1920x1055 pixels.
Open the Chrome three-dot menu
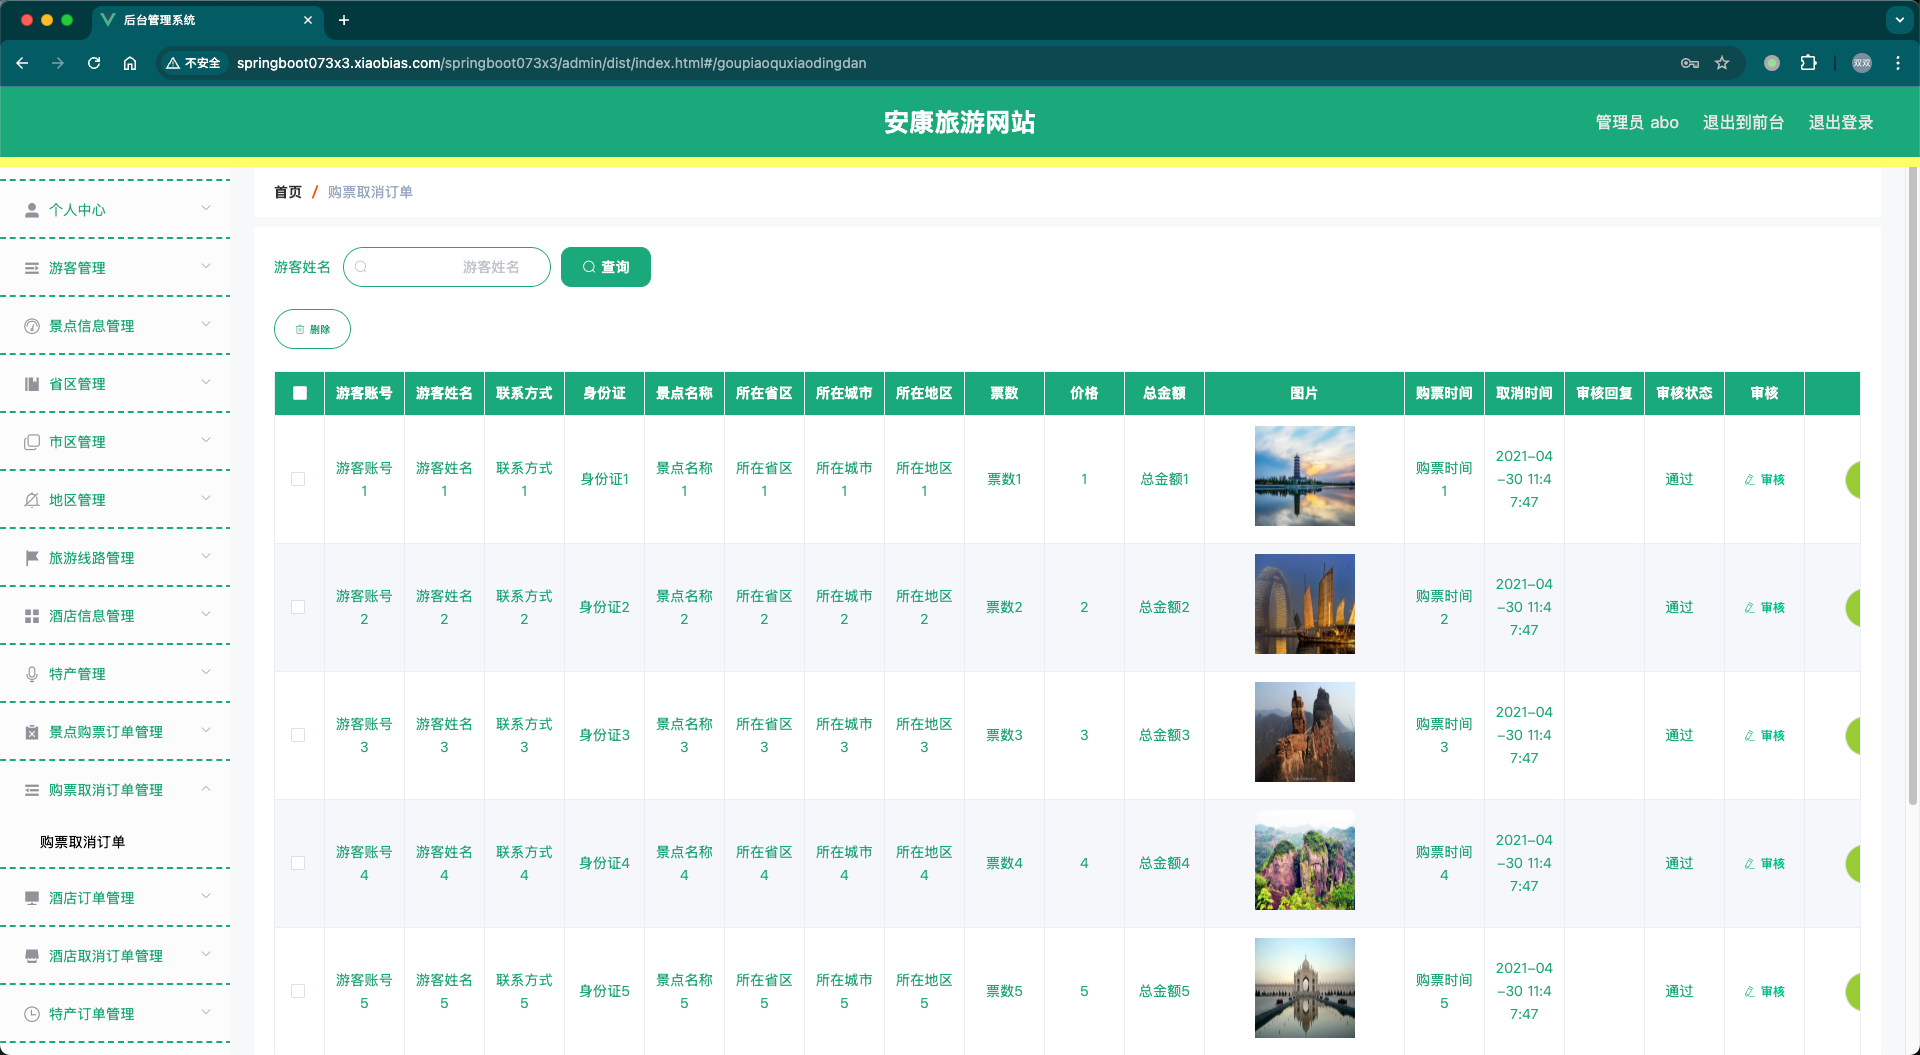1898,63
